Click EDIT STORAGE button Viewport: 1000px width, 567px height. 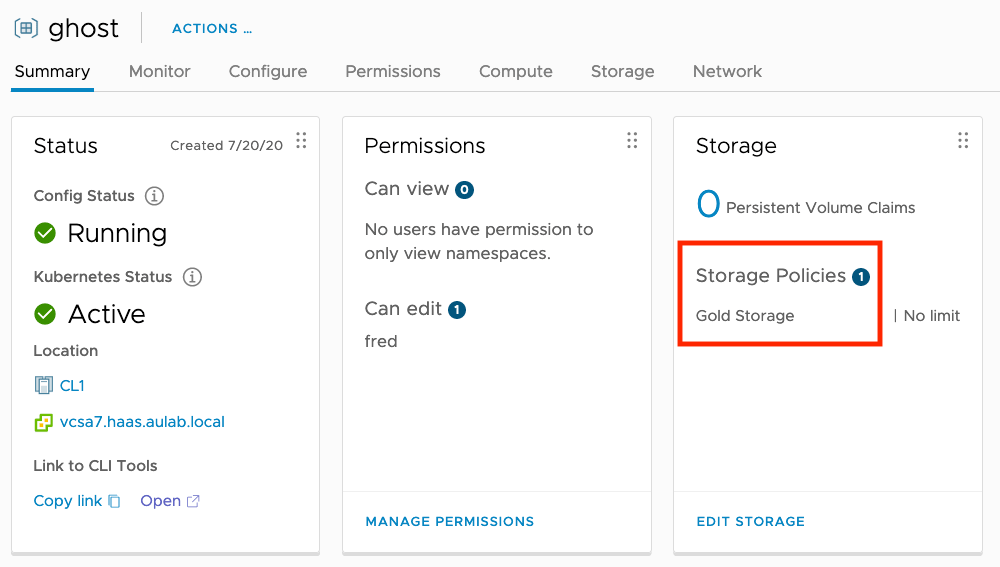[750, 521]
